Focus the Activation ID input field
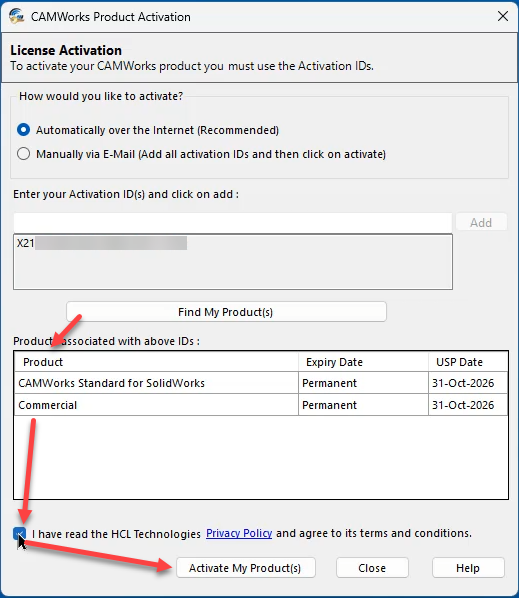The width and height of the screenshot is (519, 598). tap(233, 222)
